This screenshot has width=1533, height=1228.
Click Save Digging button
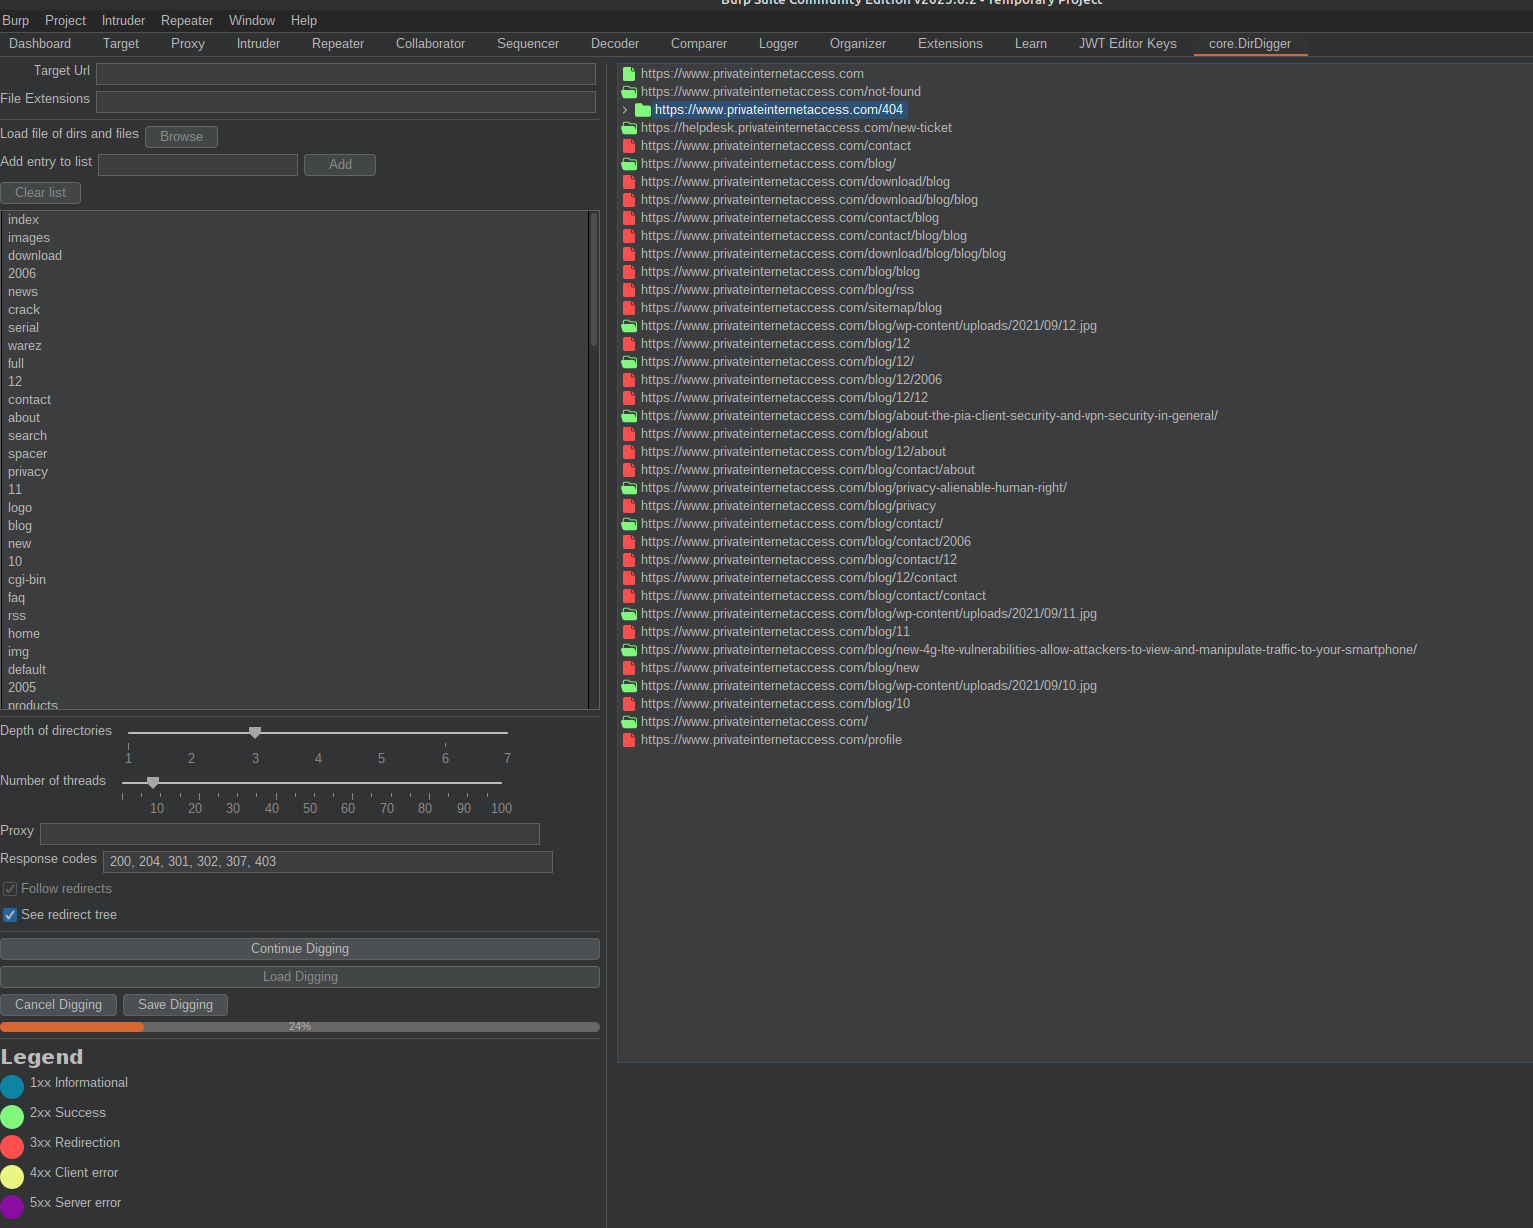(x=175, y=1005)
